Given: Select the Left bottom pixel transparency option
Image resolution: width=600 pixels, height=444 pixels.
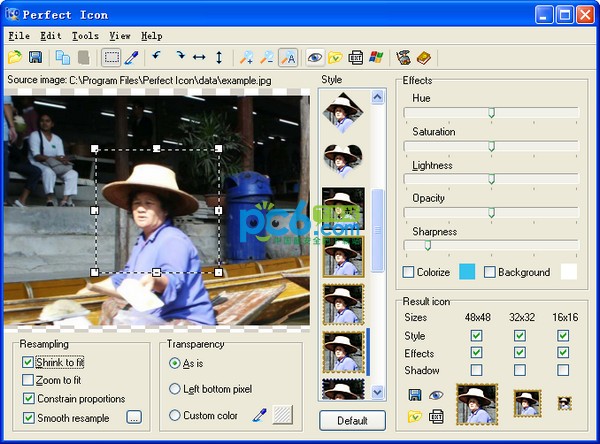Looking at the screenshot, I should point(175,389).
